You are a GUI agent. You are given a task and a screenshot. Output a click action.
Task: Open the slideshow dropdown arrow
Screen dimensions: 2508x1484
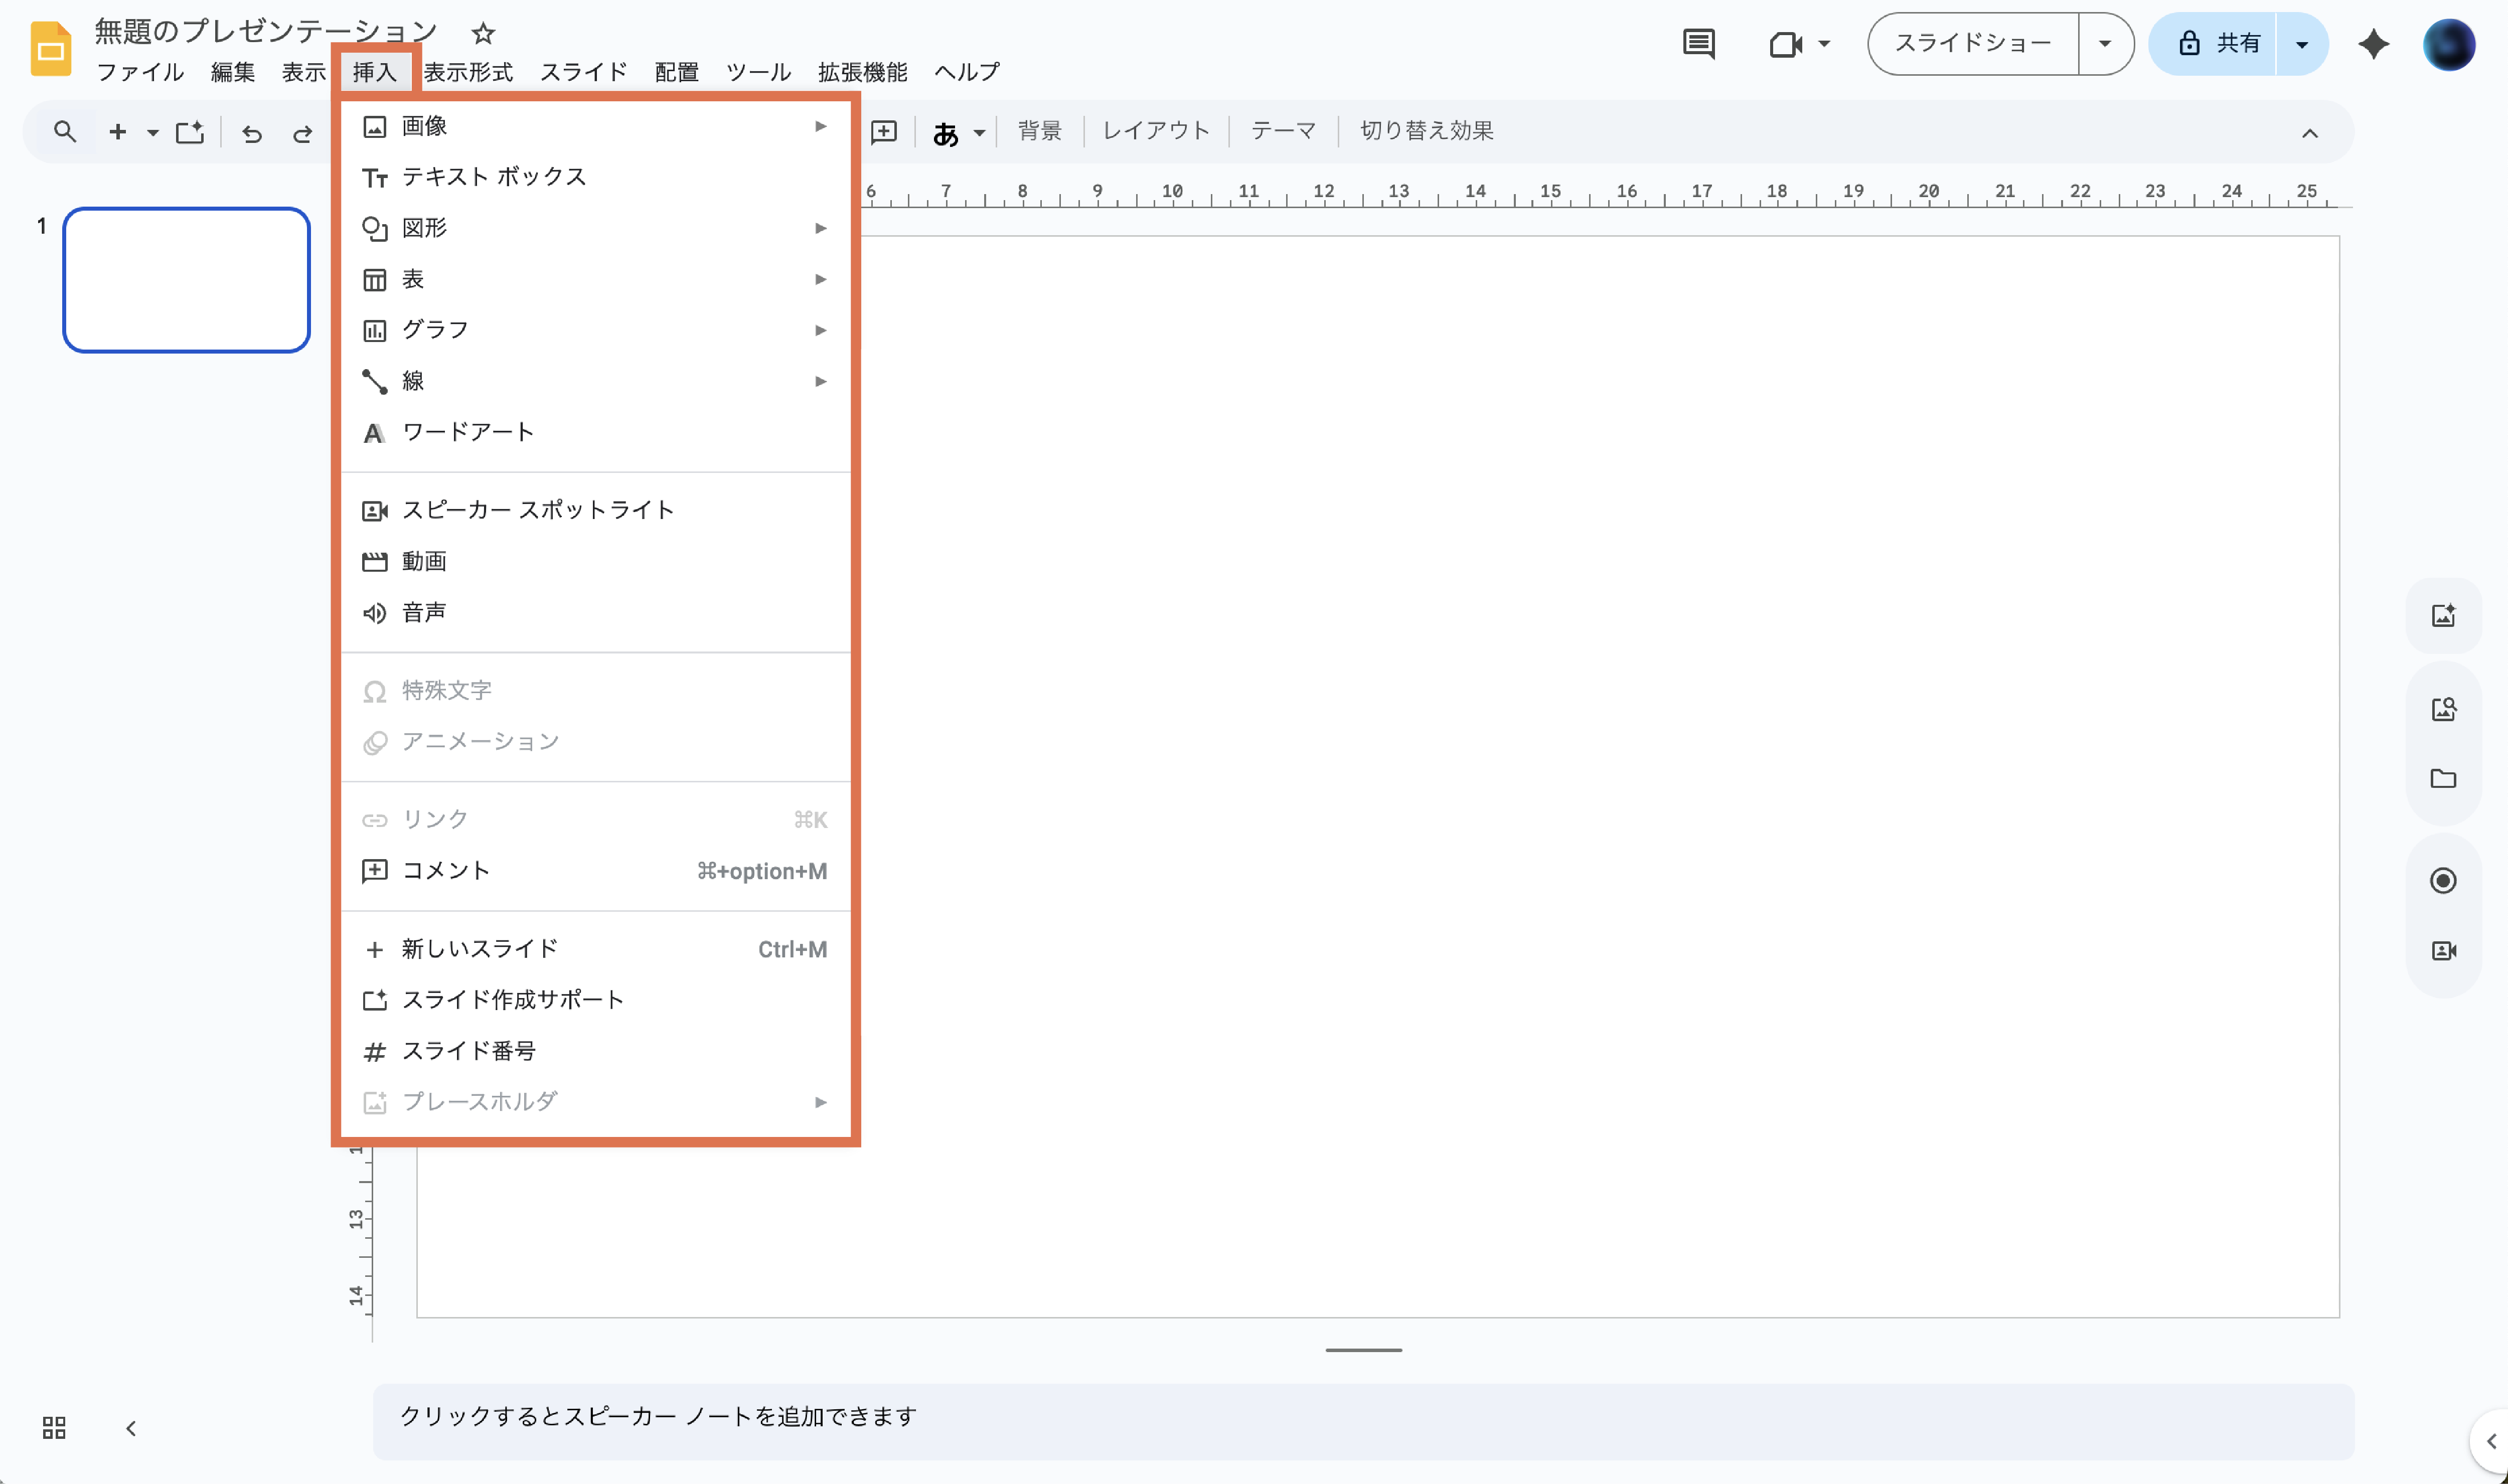click(x=2104, y=44)
